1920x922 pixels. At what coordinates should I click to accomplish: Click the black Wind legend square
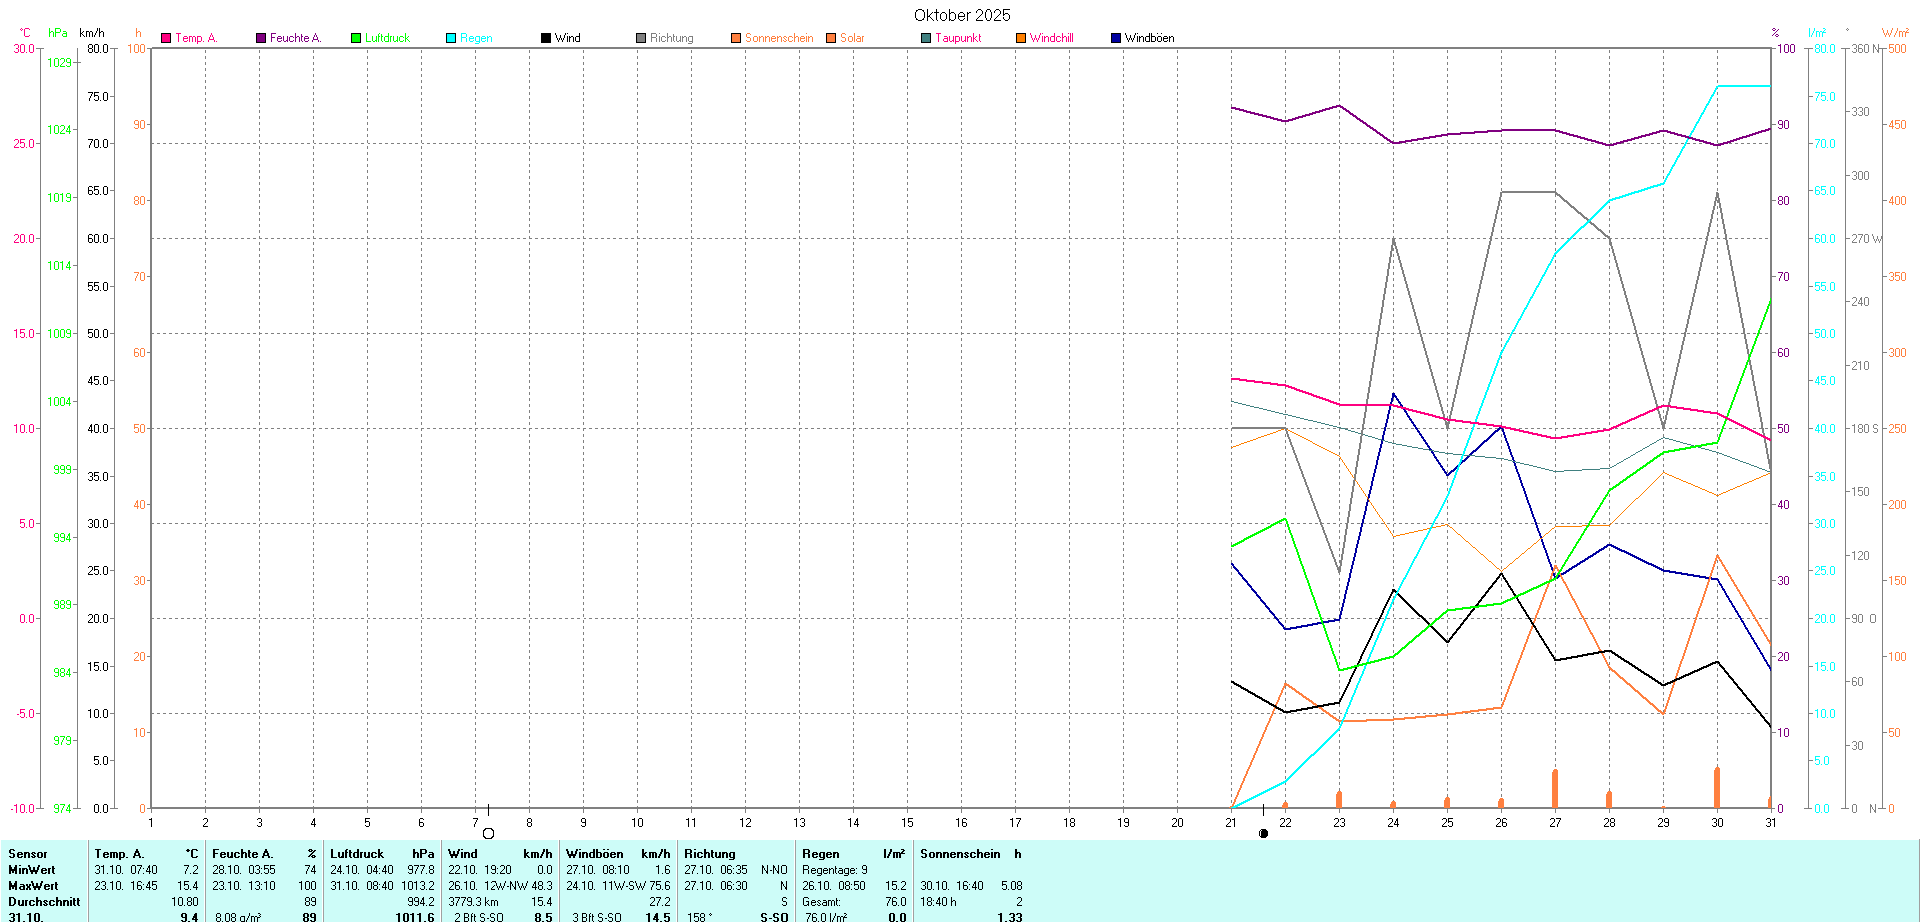[546, 38]
